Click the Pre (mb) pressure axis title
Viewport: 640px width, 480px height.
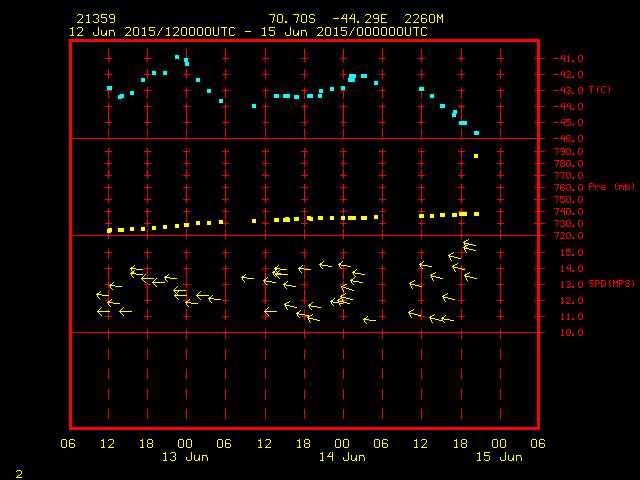[611, 187]
